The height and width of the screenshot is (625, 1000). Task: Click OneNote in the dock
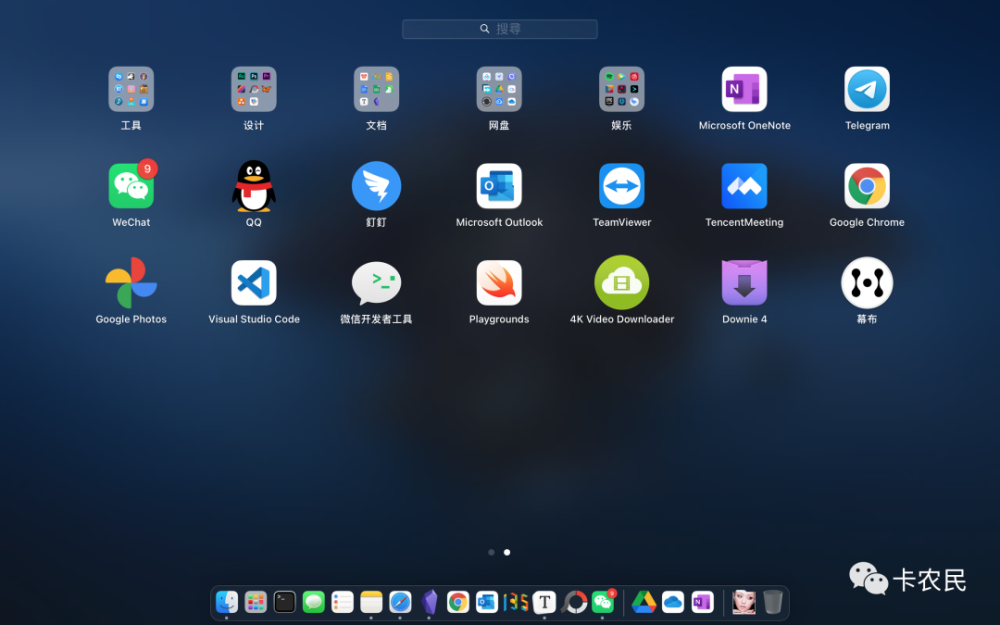(x=702, y=602)
